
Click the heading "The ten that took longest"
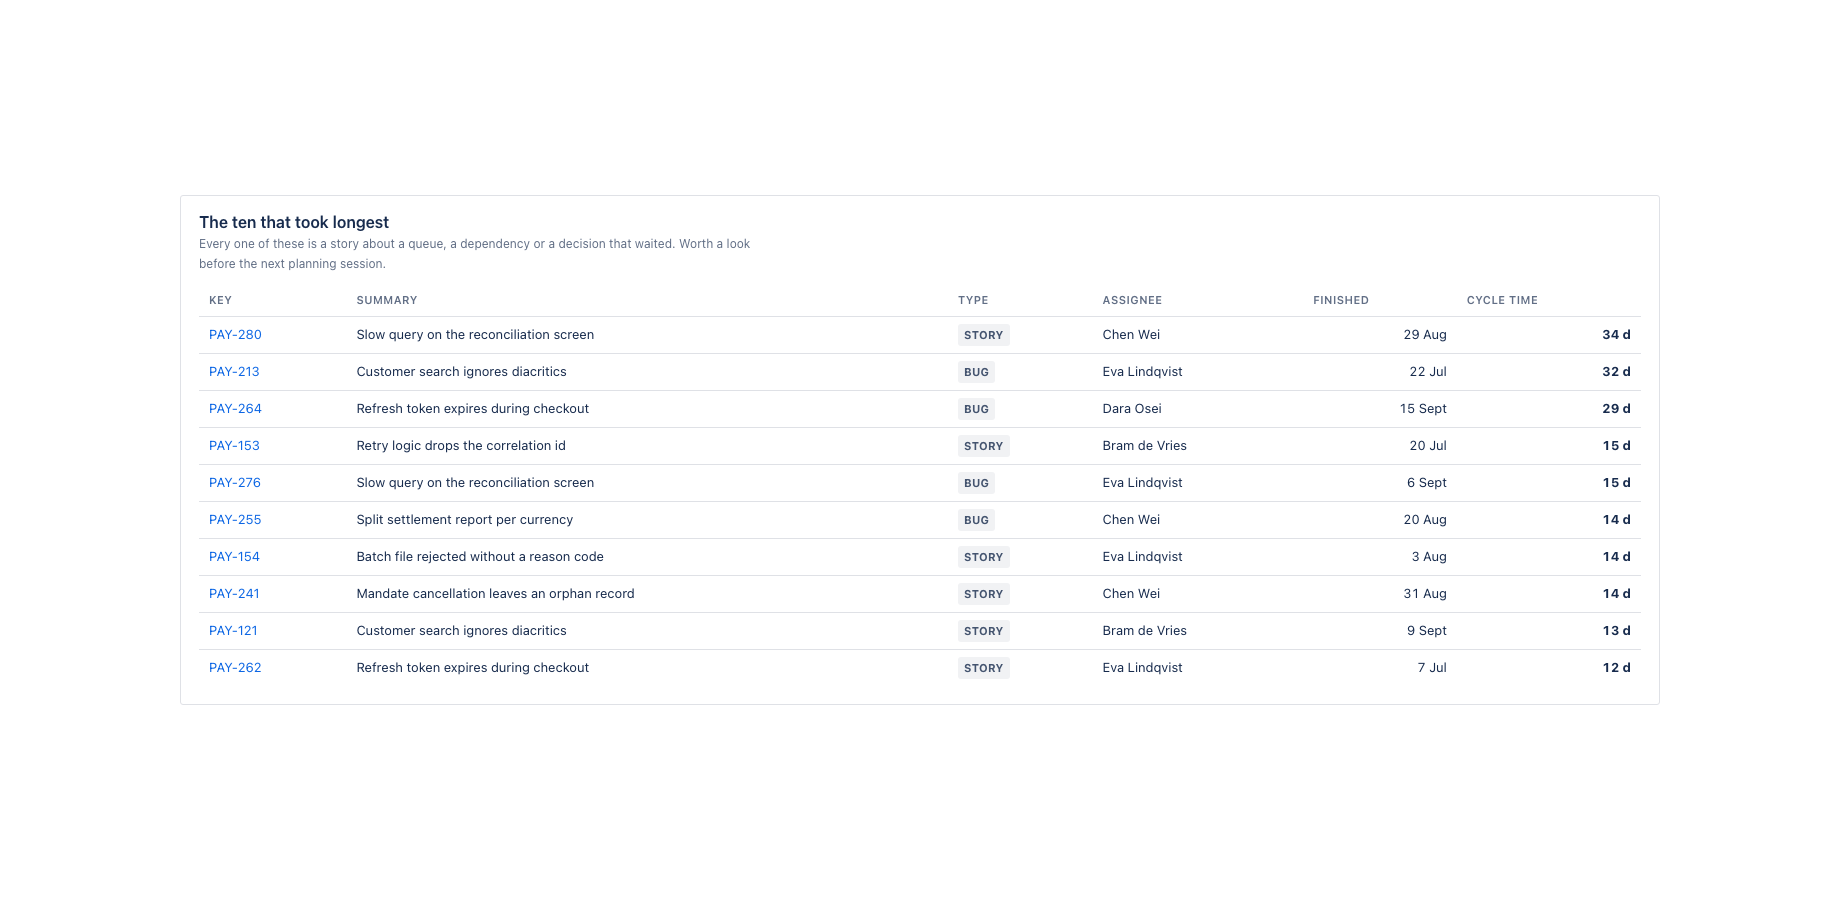tap(294, 222)
